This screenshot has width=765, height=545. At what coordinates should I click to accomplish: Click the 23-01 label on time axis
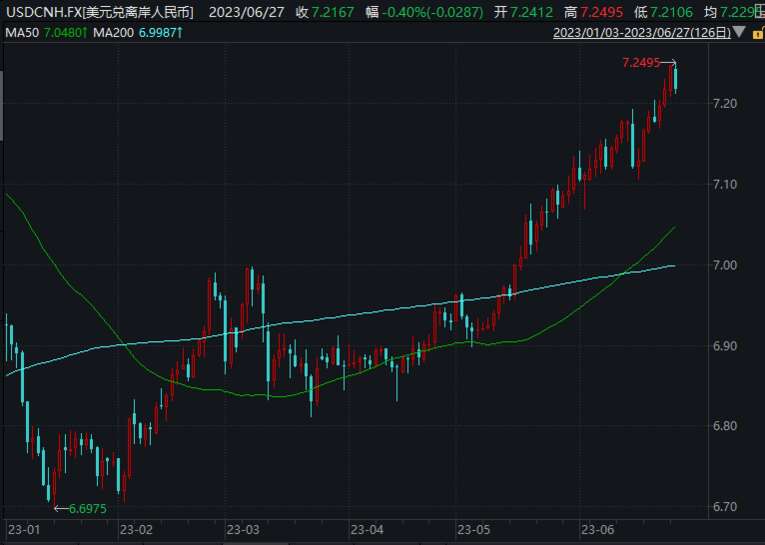pos(22,529)
